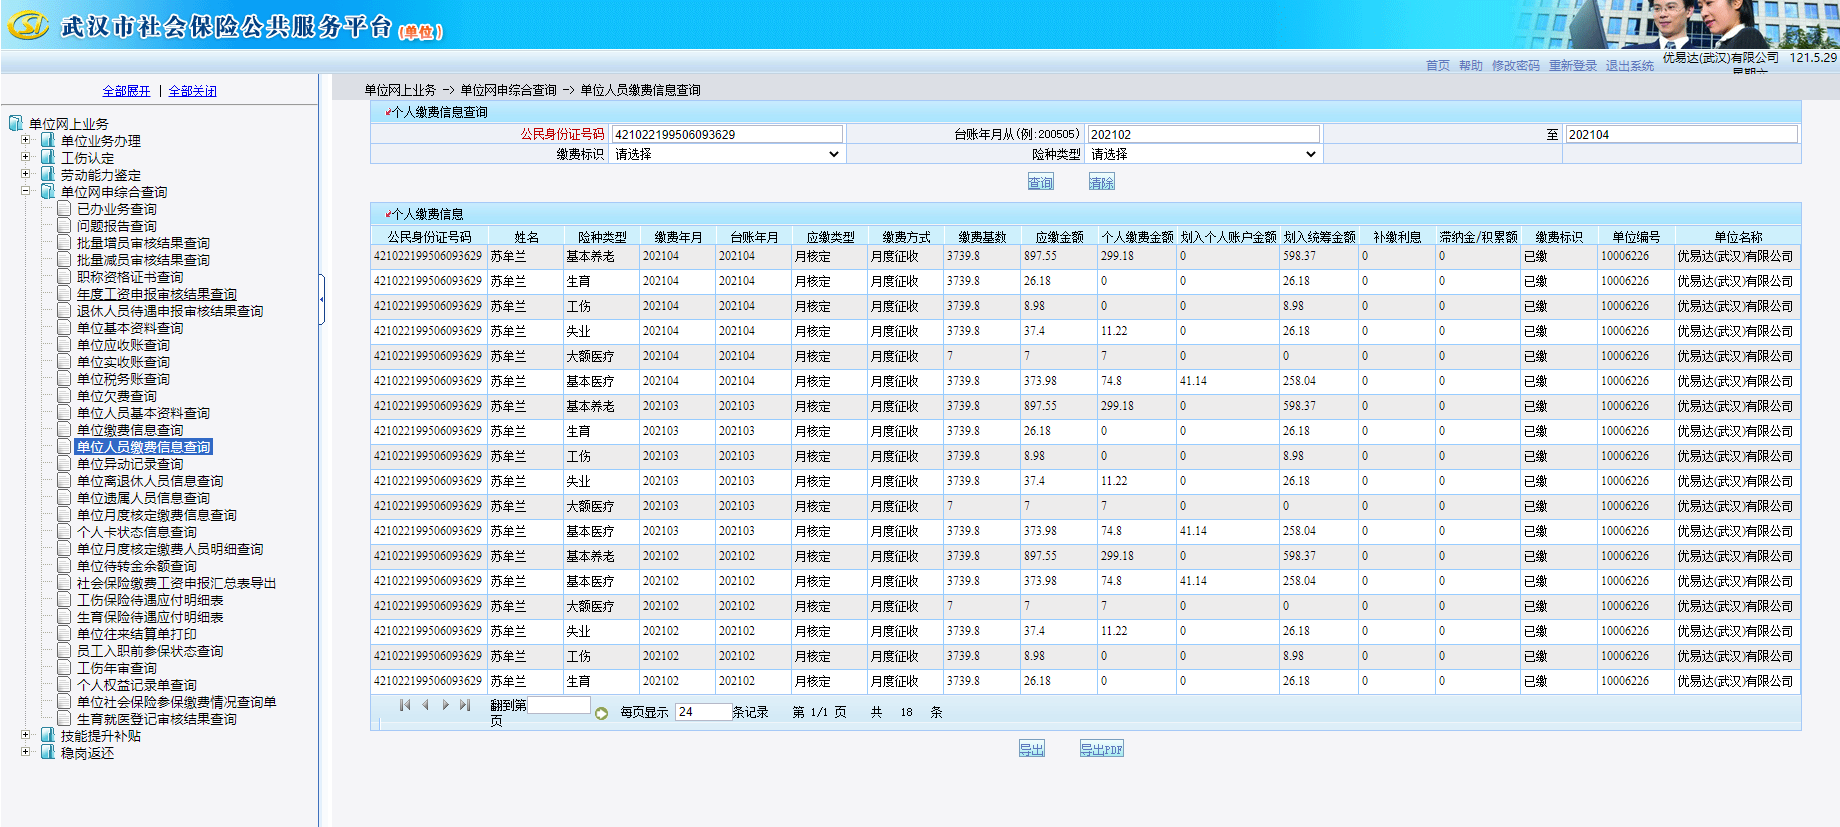1840x827 pixels.
Task: Expand the 单位业务办理 tree node
Action: click(x=26, y=140)
